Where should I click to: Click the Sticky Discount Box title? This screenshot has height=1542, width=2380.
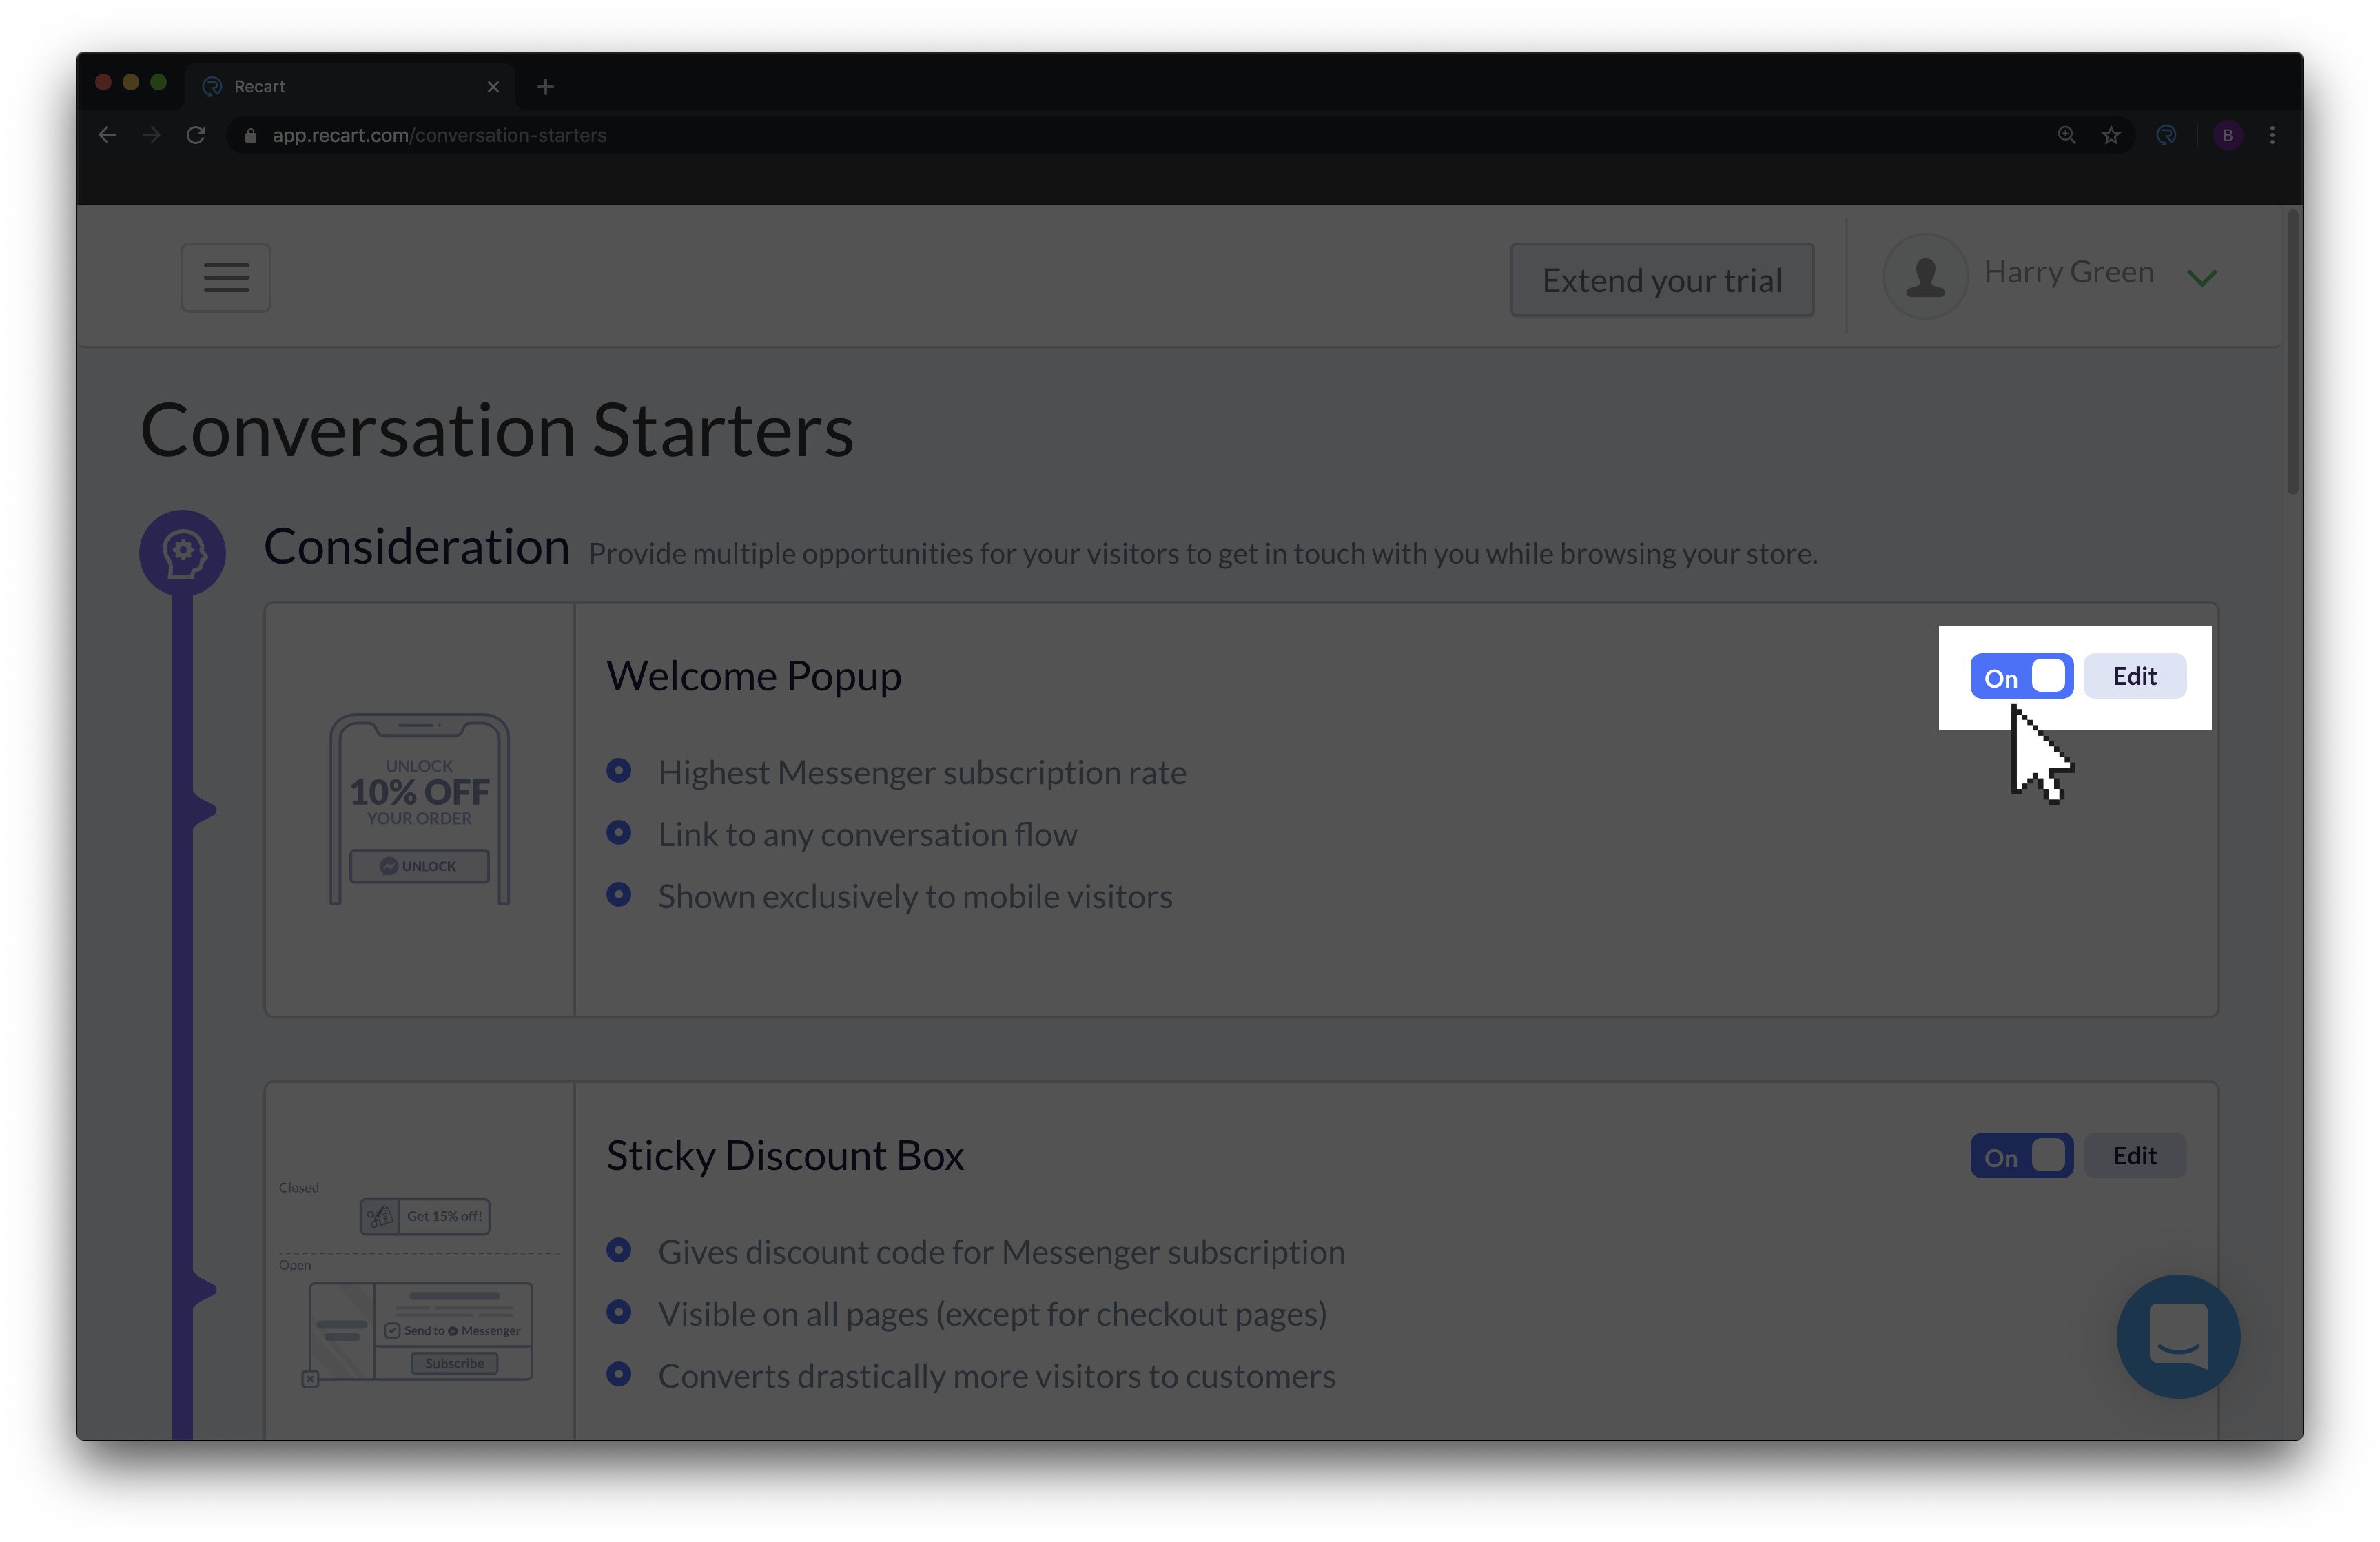[785, 1155]
